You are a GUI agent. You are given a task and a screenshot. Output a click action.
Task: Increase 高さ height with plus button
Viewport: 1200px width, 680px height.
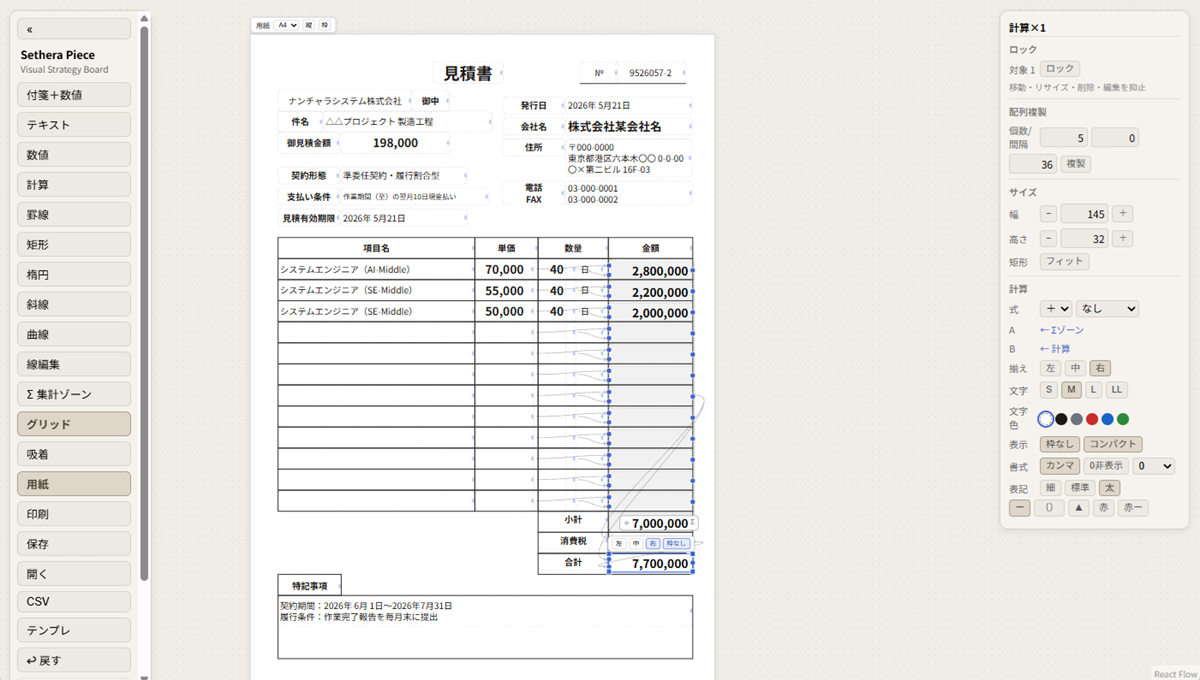click(x=1122, y=238)
